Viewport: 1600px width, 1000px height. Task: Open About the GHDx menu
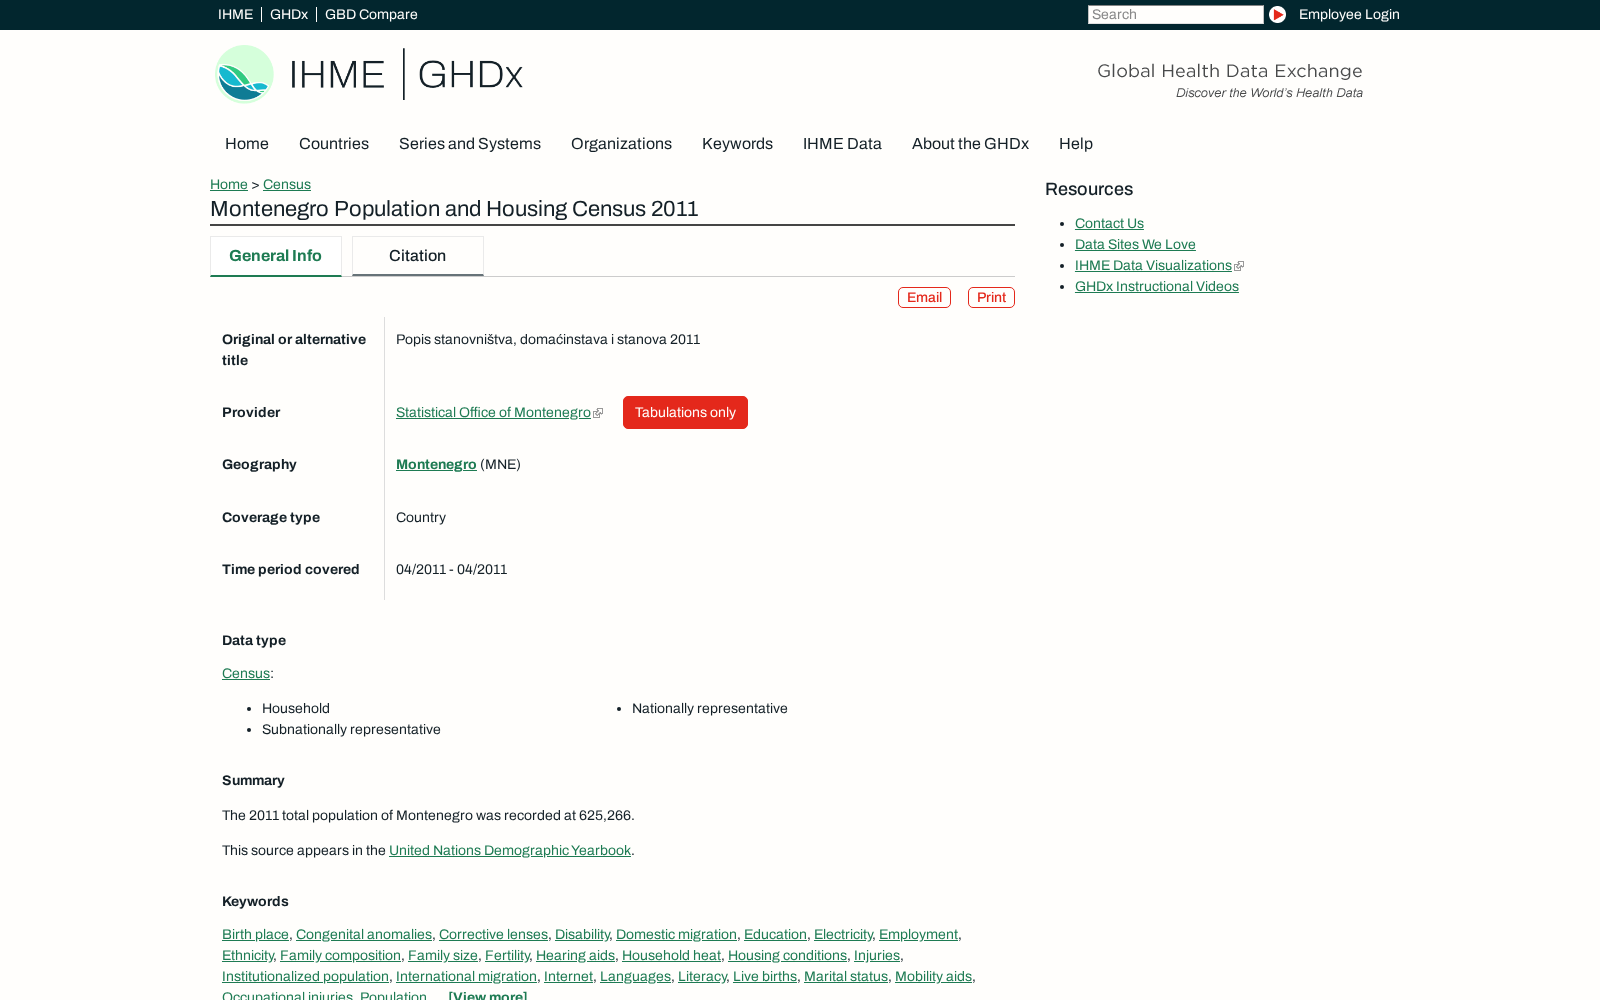(970, 144)
